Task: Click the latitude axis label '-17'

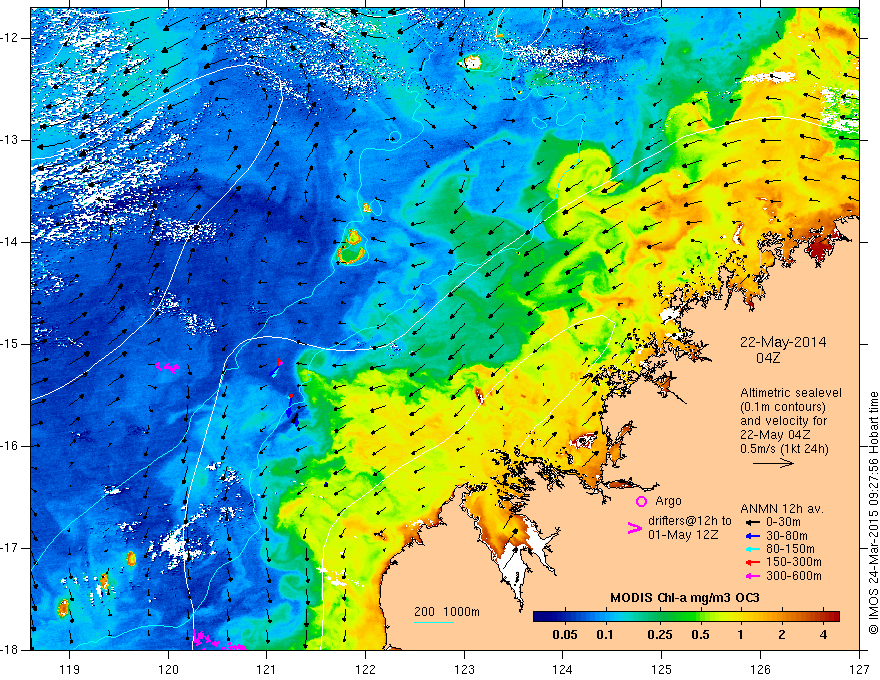Action: point(11,548)
